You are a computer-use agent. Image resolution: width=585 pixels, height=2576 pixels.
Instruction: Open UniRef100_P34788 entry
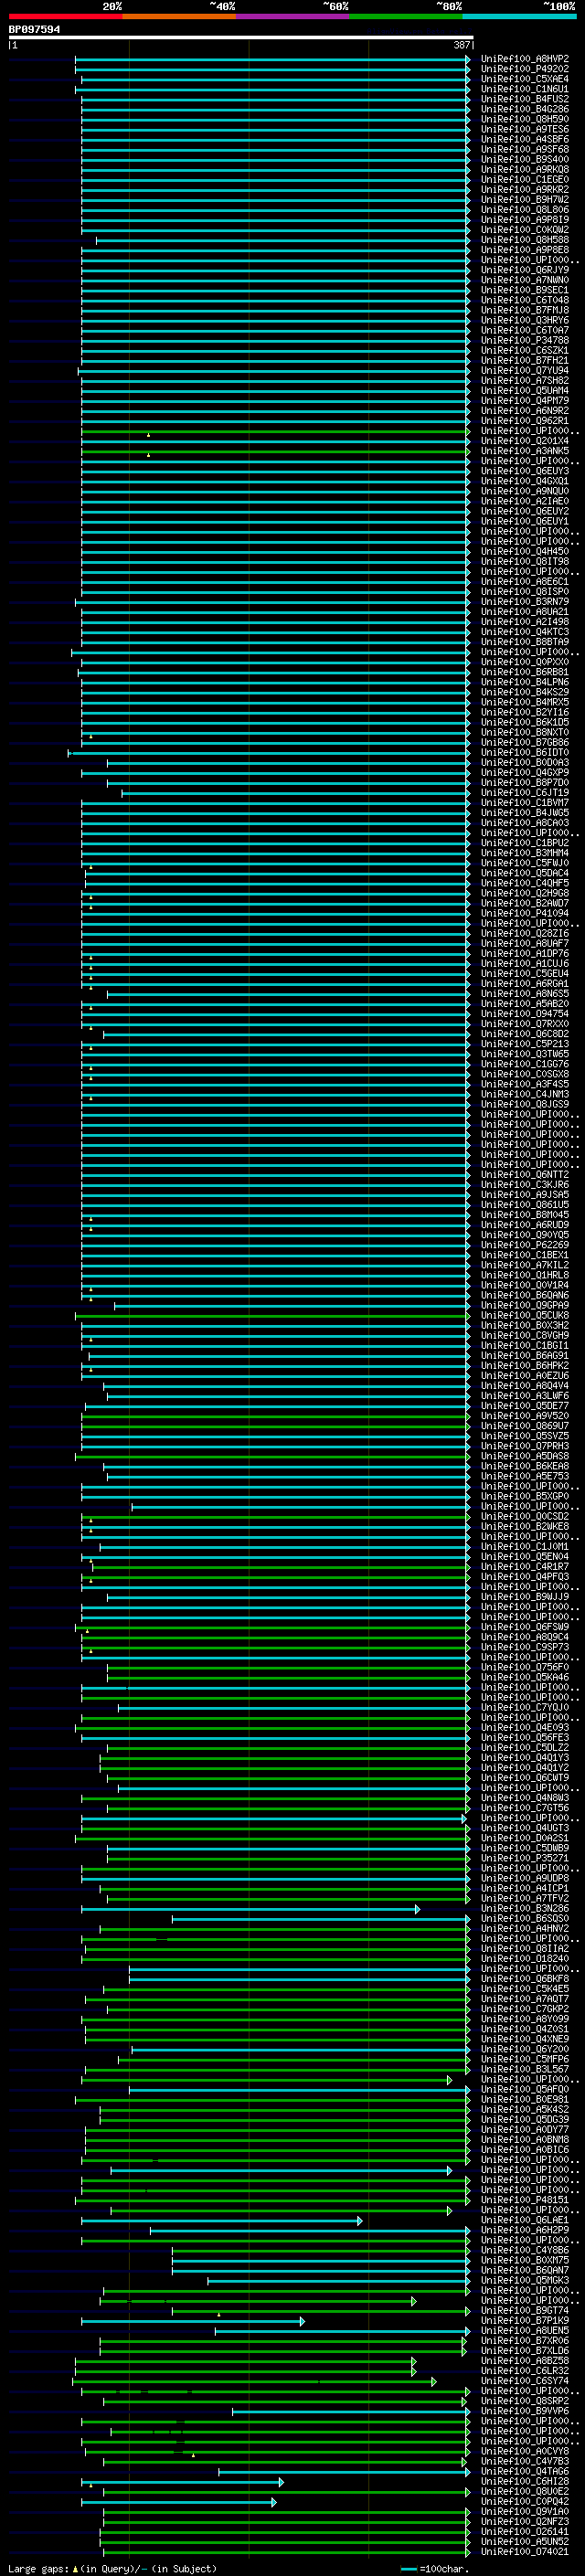[525, 341]
